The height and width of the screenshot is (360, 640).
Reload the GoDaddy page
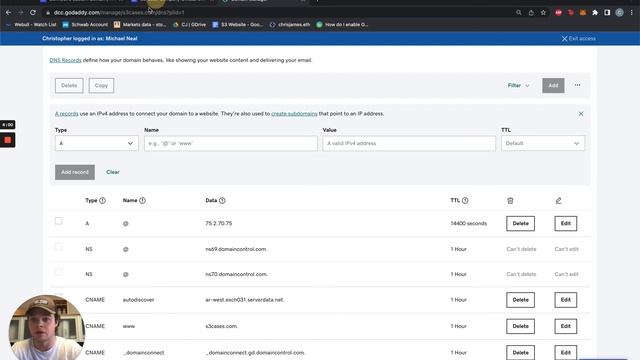(33, 13)
